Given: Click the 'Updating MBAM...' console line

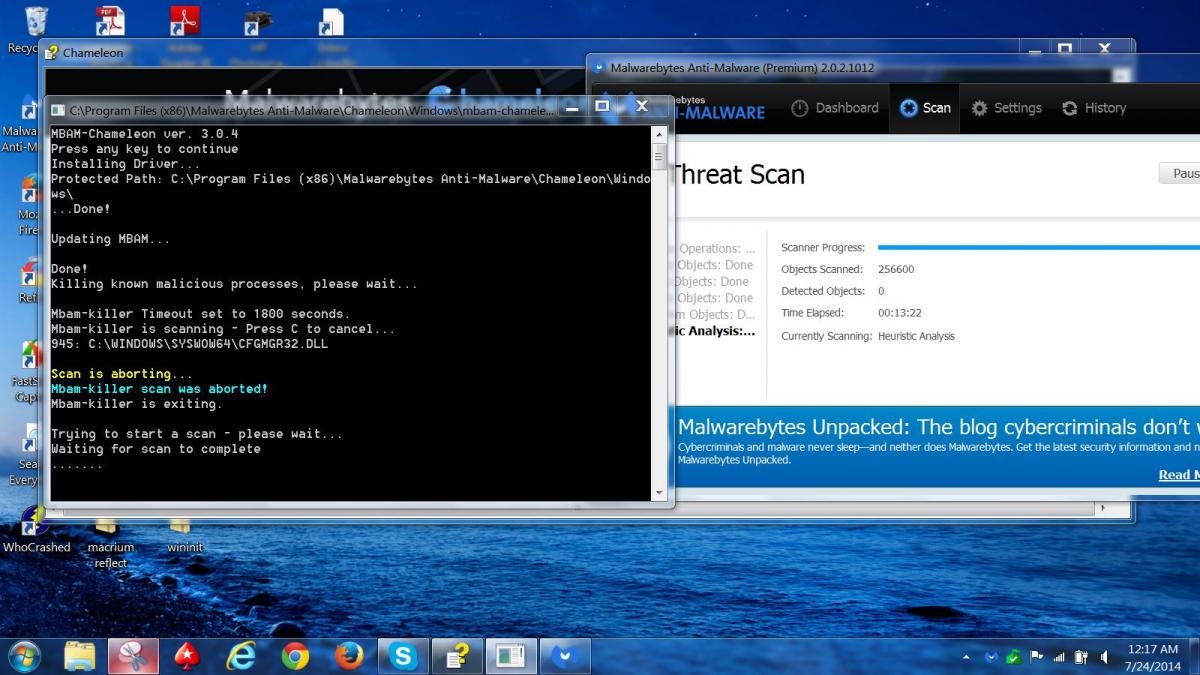Looking at the screenshot, I should pyautogui.click(x=111, y=239).
